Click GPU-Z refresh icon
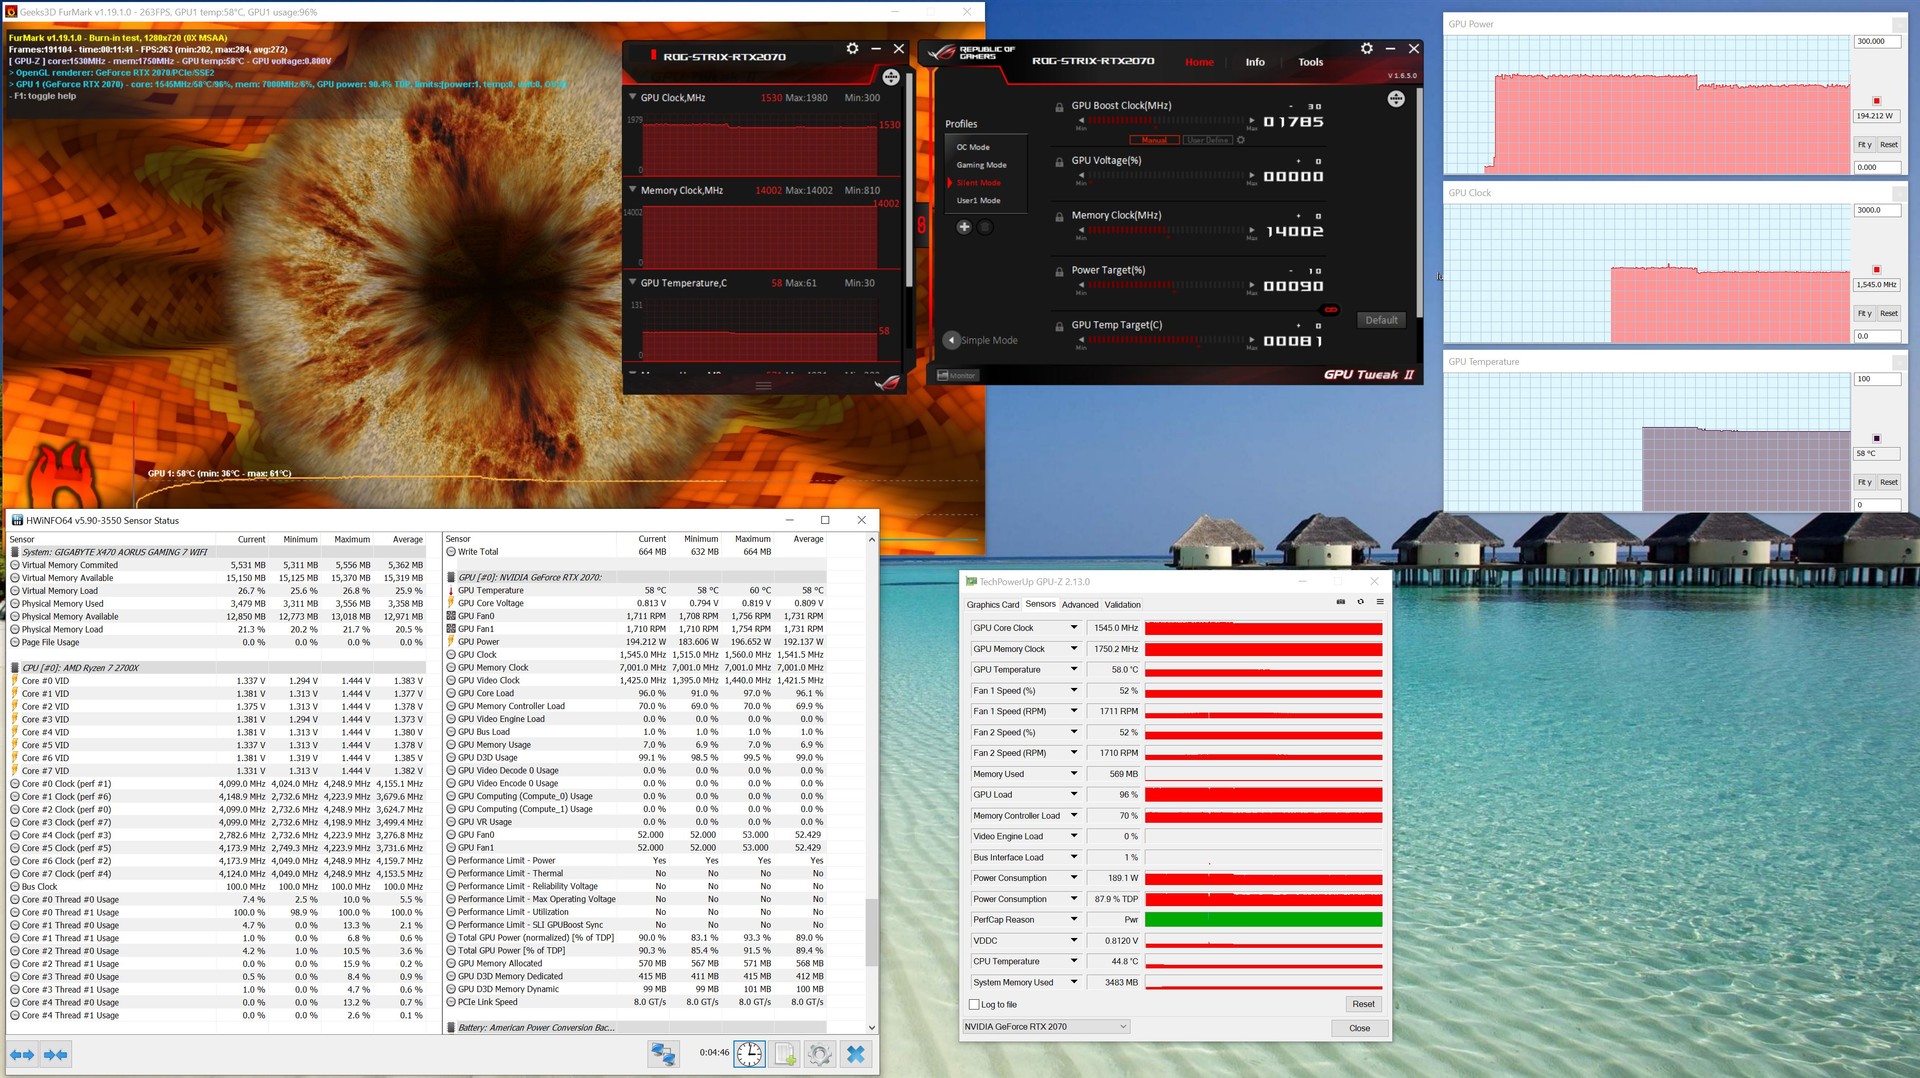This screenshot has height=1078, width=1920. 1360,602
